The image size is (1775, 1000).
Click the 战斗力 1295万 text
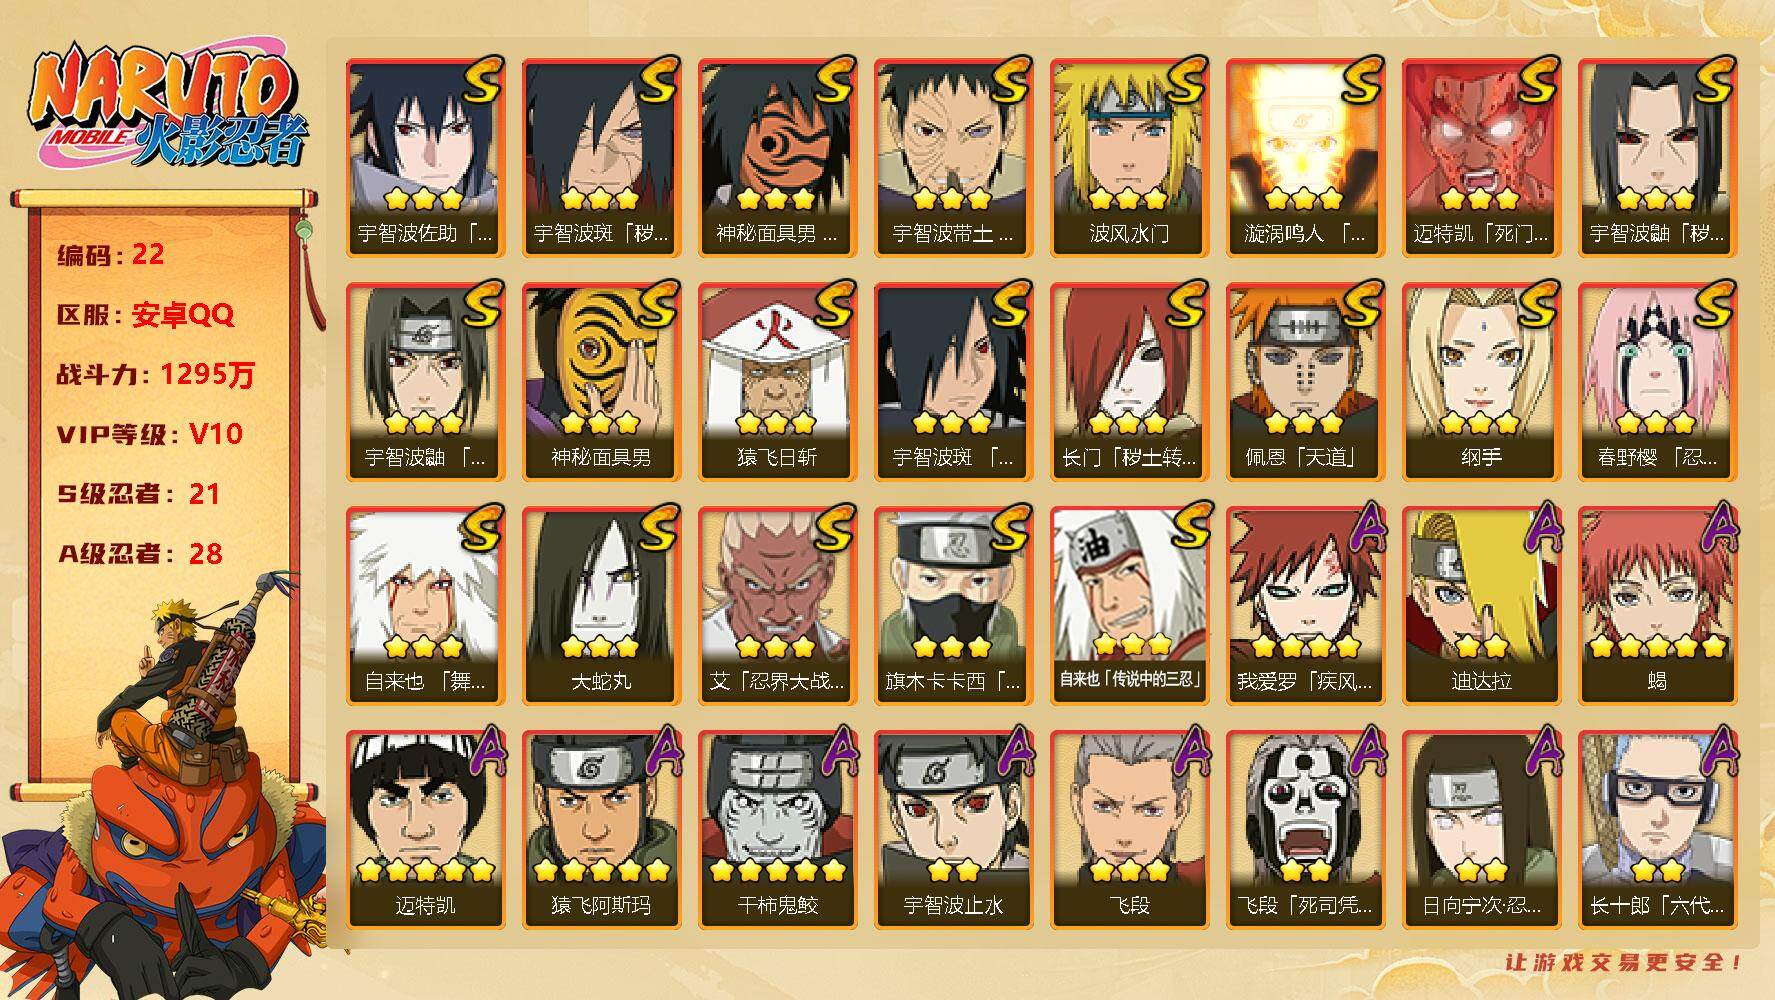click(156, 375)
